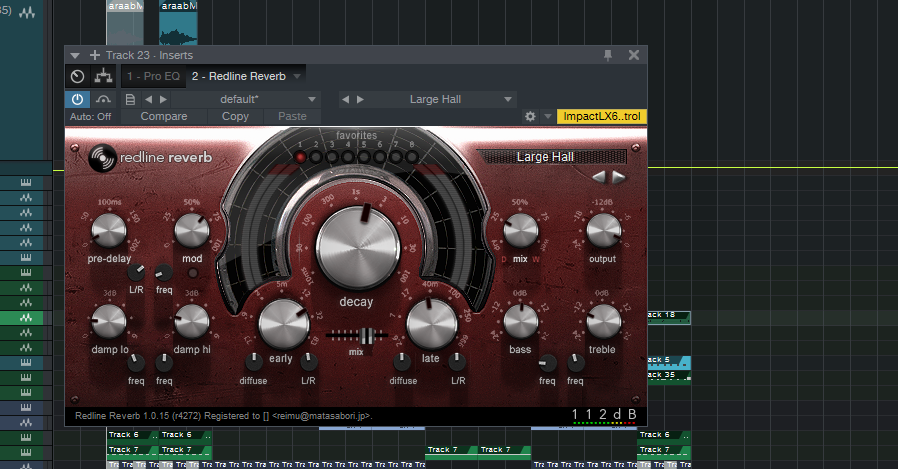Click the bypass icon next to power button
This screenshot has width=898, height=469.
pyautogui.click(x=103, y=99)
